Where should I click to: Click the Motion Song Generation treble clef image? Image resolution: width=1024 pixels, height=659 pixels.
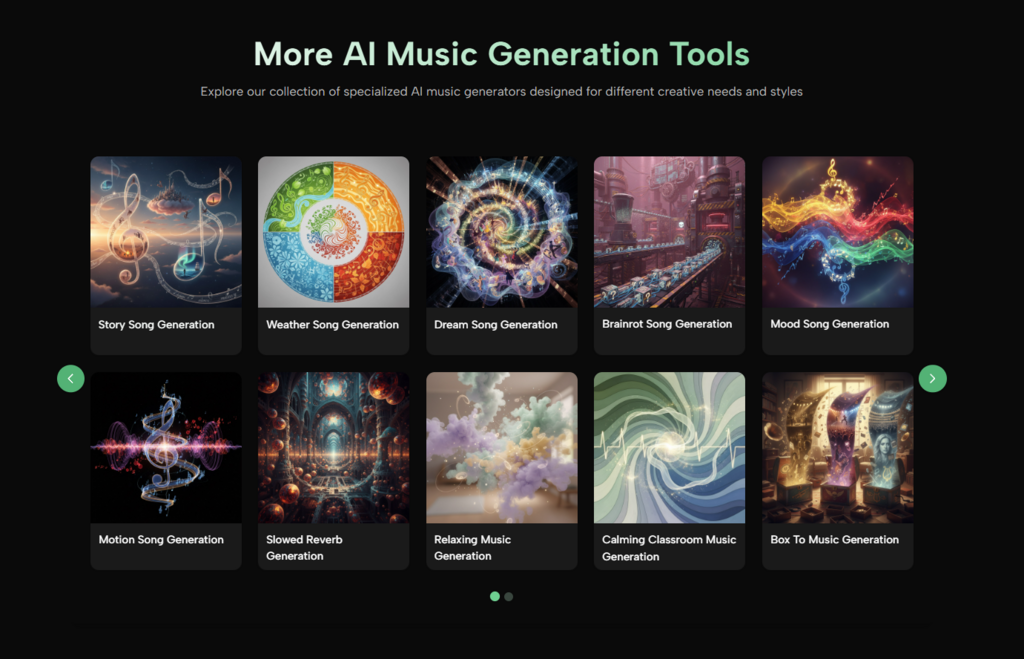[x=166, y=447]
